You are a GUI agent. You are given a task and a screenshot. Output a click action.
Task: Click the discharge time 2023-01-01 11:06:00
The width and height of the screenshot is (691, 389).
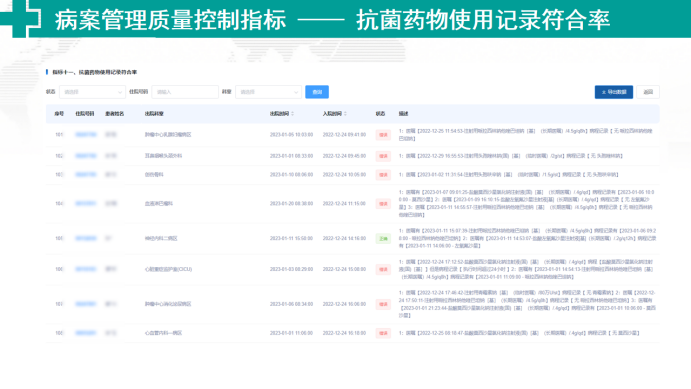point(291,333)
